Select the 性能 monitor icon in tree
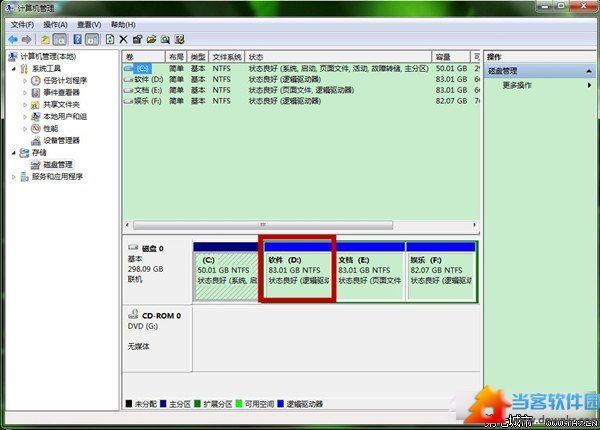Image resolution: width=600 pixels, height=430 pixels. coord(36,129)
